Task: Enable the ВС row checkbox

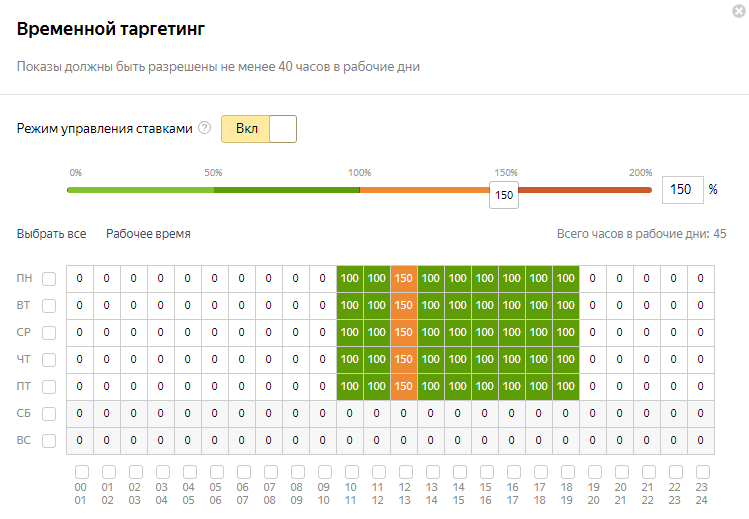Action: tap(49, 440)
